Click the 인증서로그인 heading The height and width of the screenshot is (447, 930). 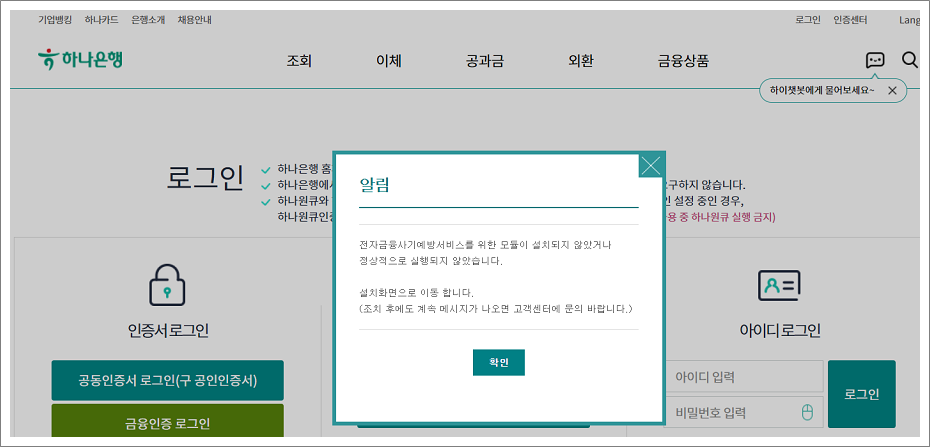point(168,331)
